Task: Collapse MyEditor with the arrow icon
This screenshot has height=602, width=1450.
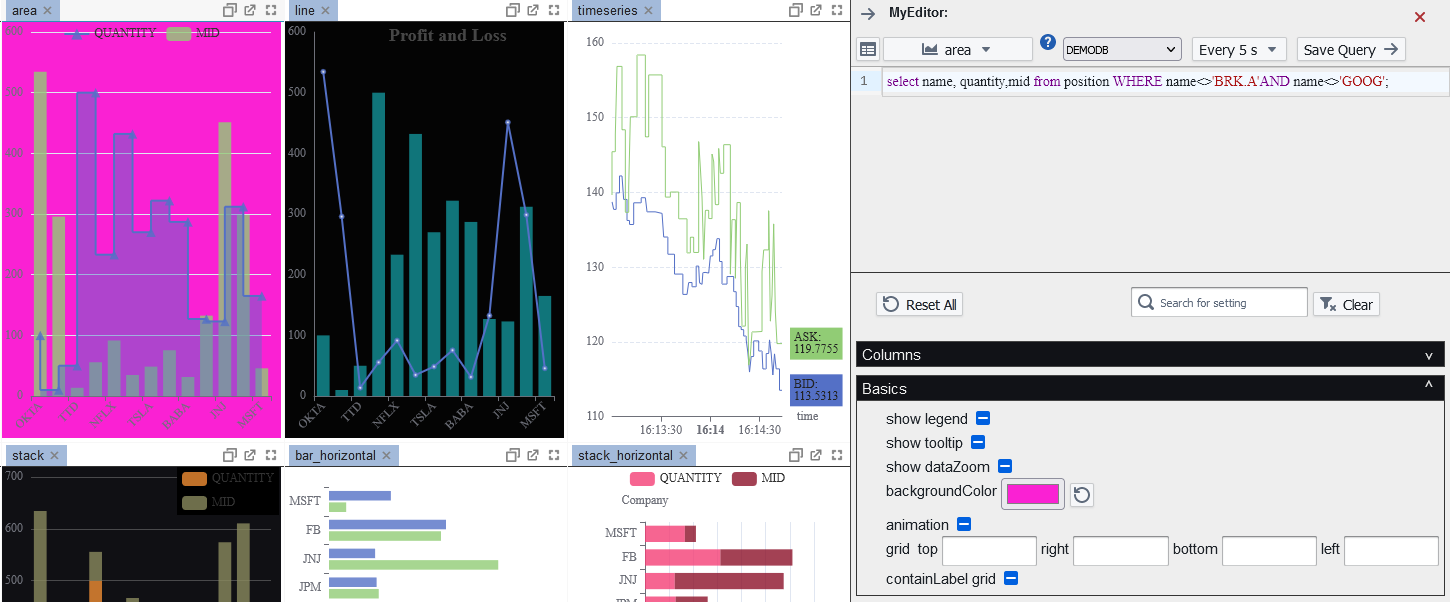Action: (x=868, y=14)
